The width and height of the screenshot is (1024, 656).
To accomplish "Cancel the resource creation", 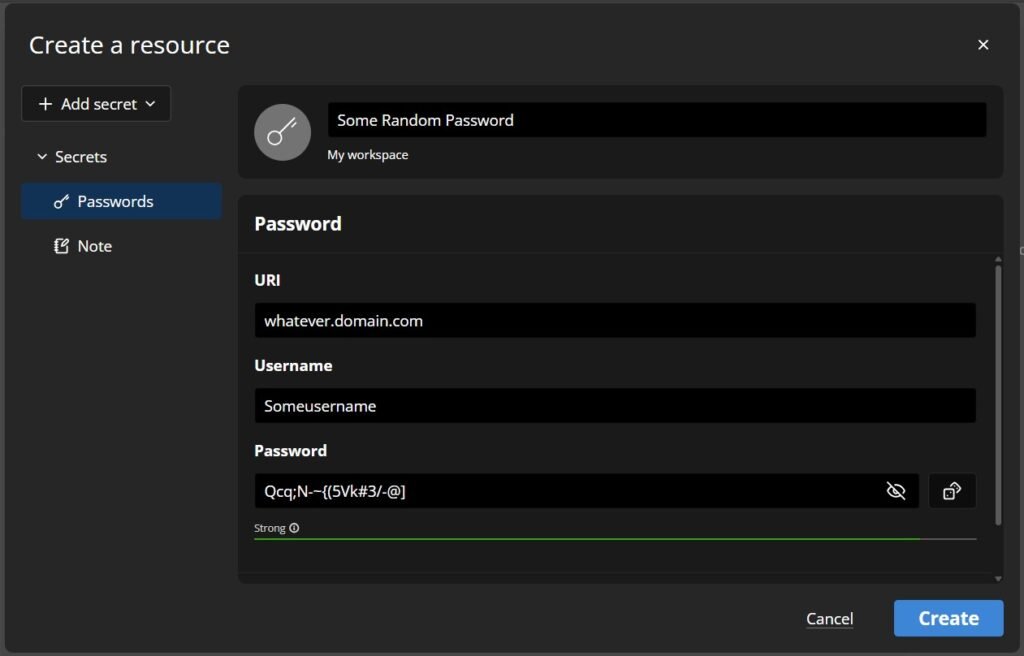I will pyautogui.click(x=829, y=619).
